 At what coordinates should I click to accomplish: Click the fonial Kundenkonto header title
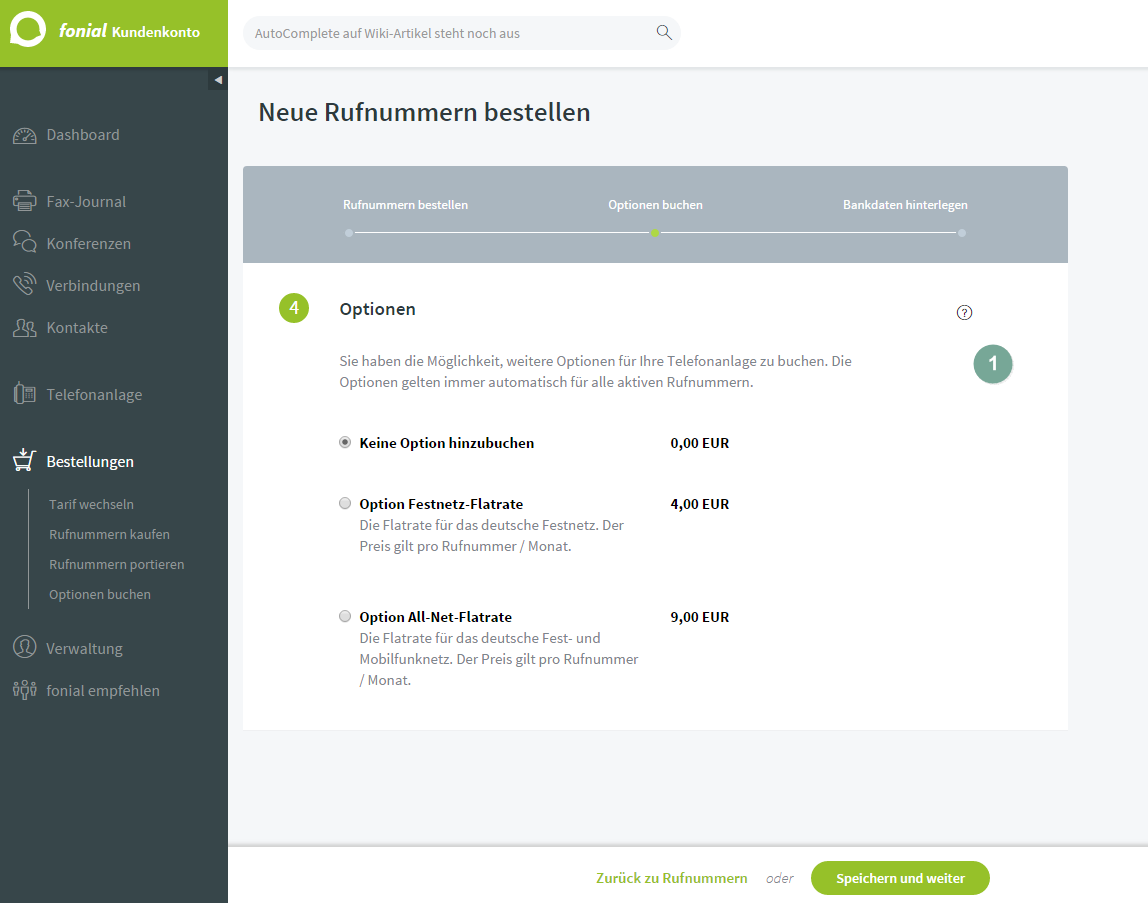pyautogui.click(x=129, y=31)
